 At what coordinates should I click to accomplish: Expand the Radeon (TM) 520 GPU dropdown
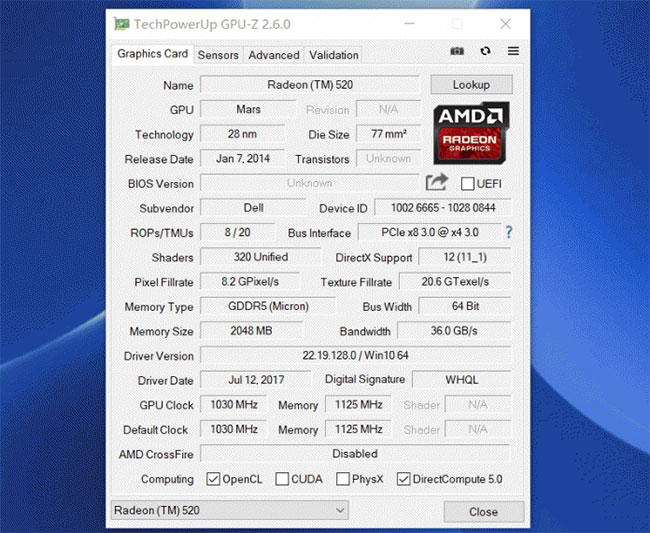[230, 510]
